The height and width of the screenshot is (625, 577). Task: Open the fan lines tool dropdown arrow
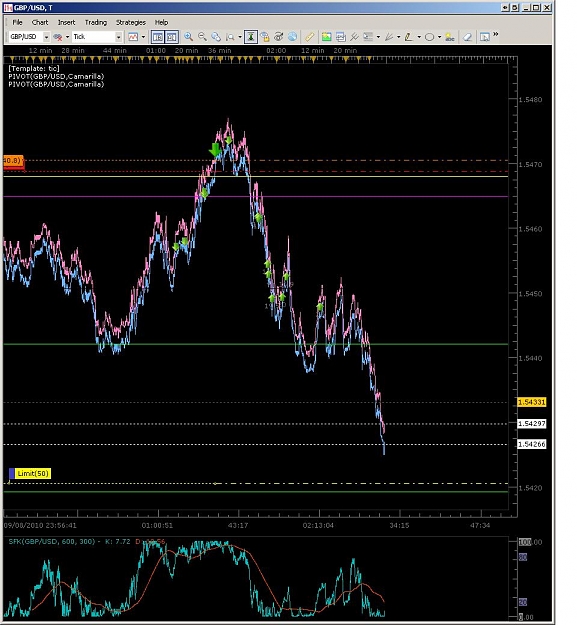398,37
